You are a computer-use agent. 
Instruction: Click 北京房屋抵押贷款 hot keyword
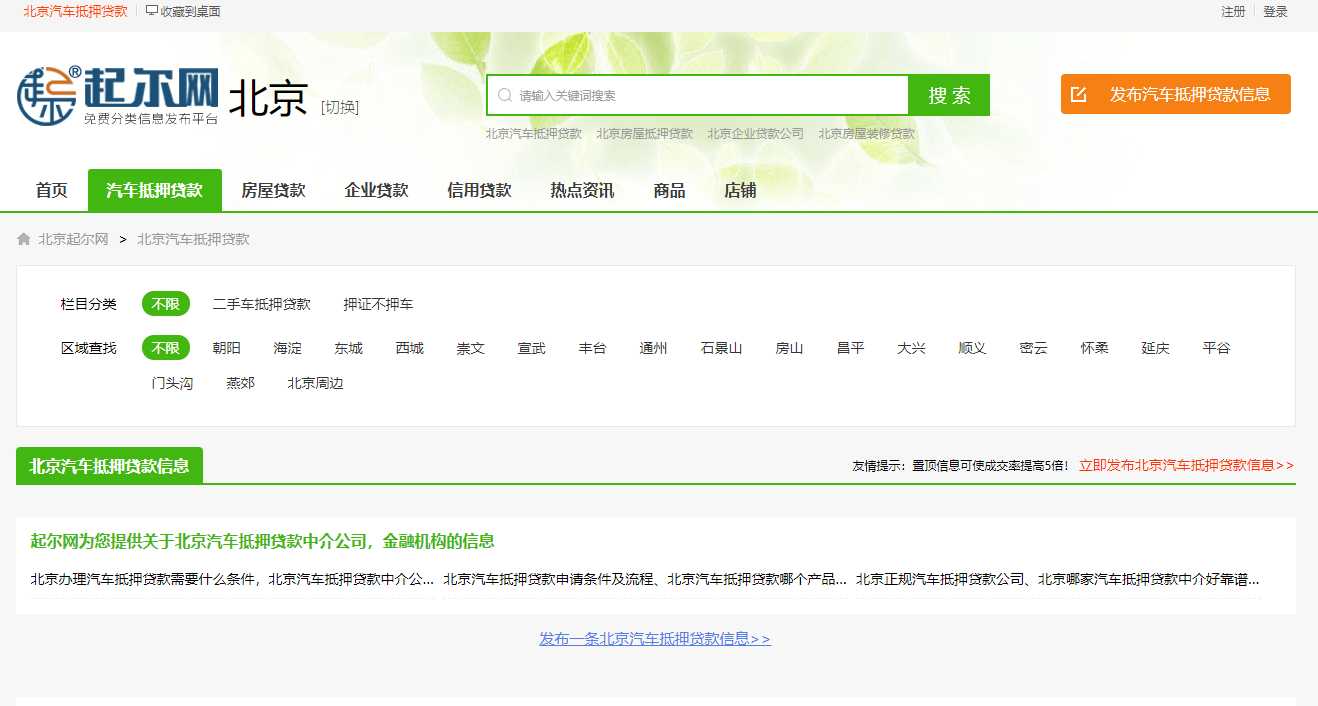pyautogui.click(x=645, y=133)
